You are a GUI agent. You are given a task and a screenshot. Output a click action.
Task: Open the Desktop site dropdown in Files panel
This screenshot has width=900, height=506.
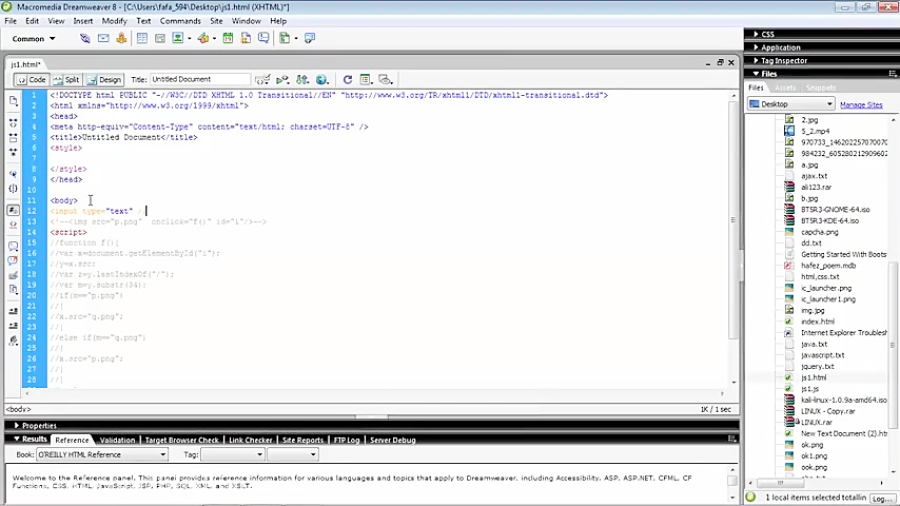(x=791, y=104)
